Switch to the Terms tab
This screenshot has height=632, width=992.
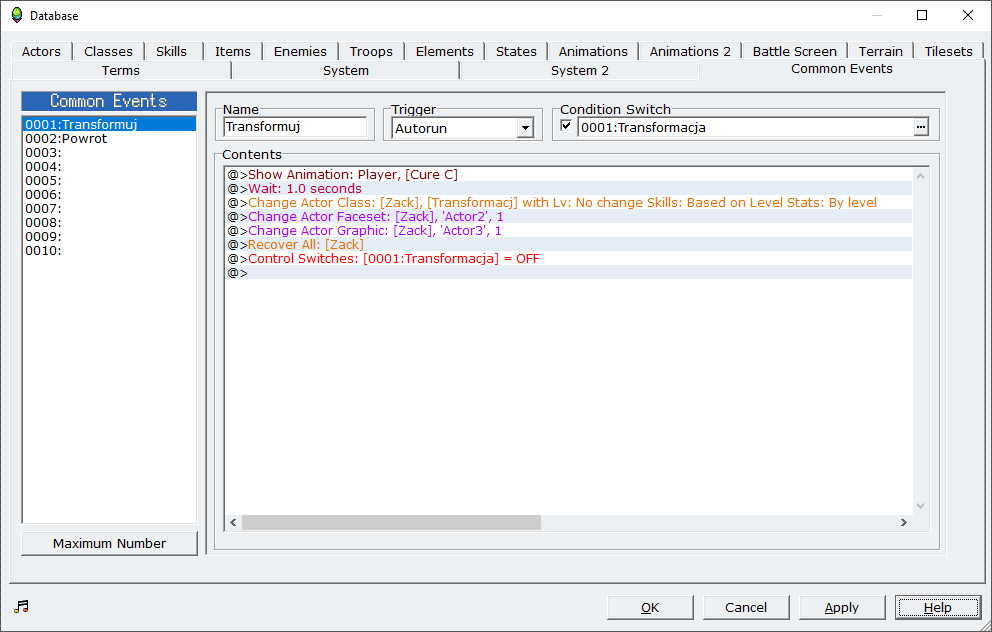point(121,70)
